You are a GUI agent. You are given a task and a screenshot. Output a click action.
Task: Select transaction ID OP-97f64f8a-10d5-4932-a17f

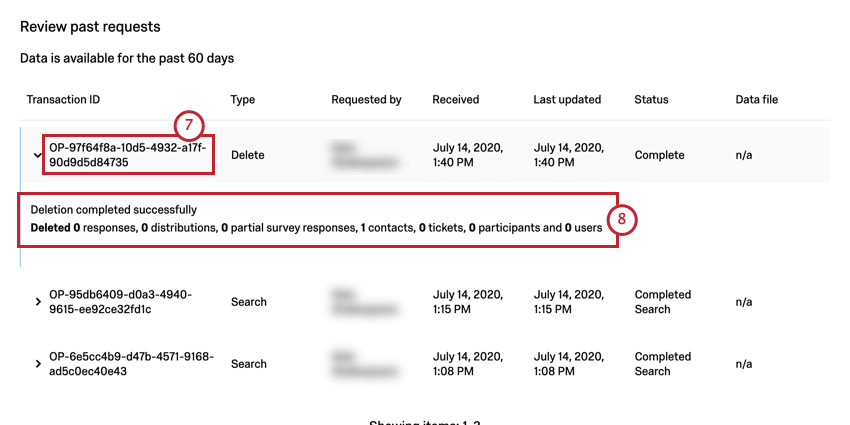(x=127, y=155)
